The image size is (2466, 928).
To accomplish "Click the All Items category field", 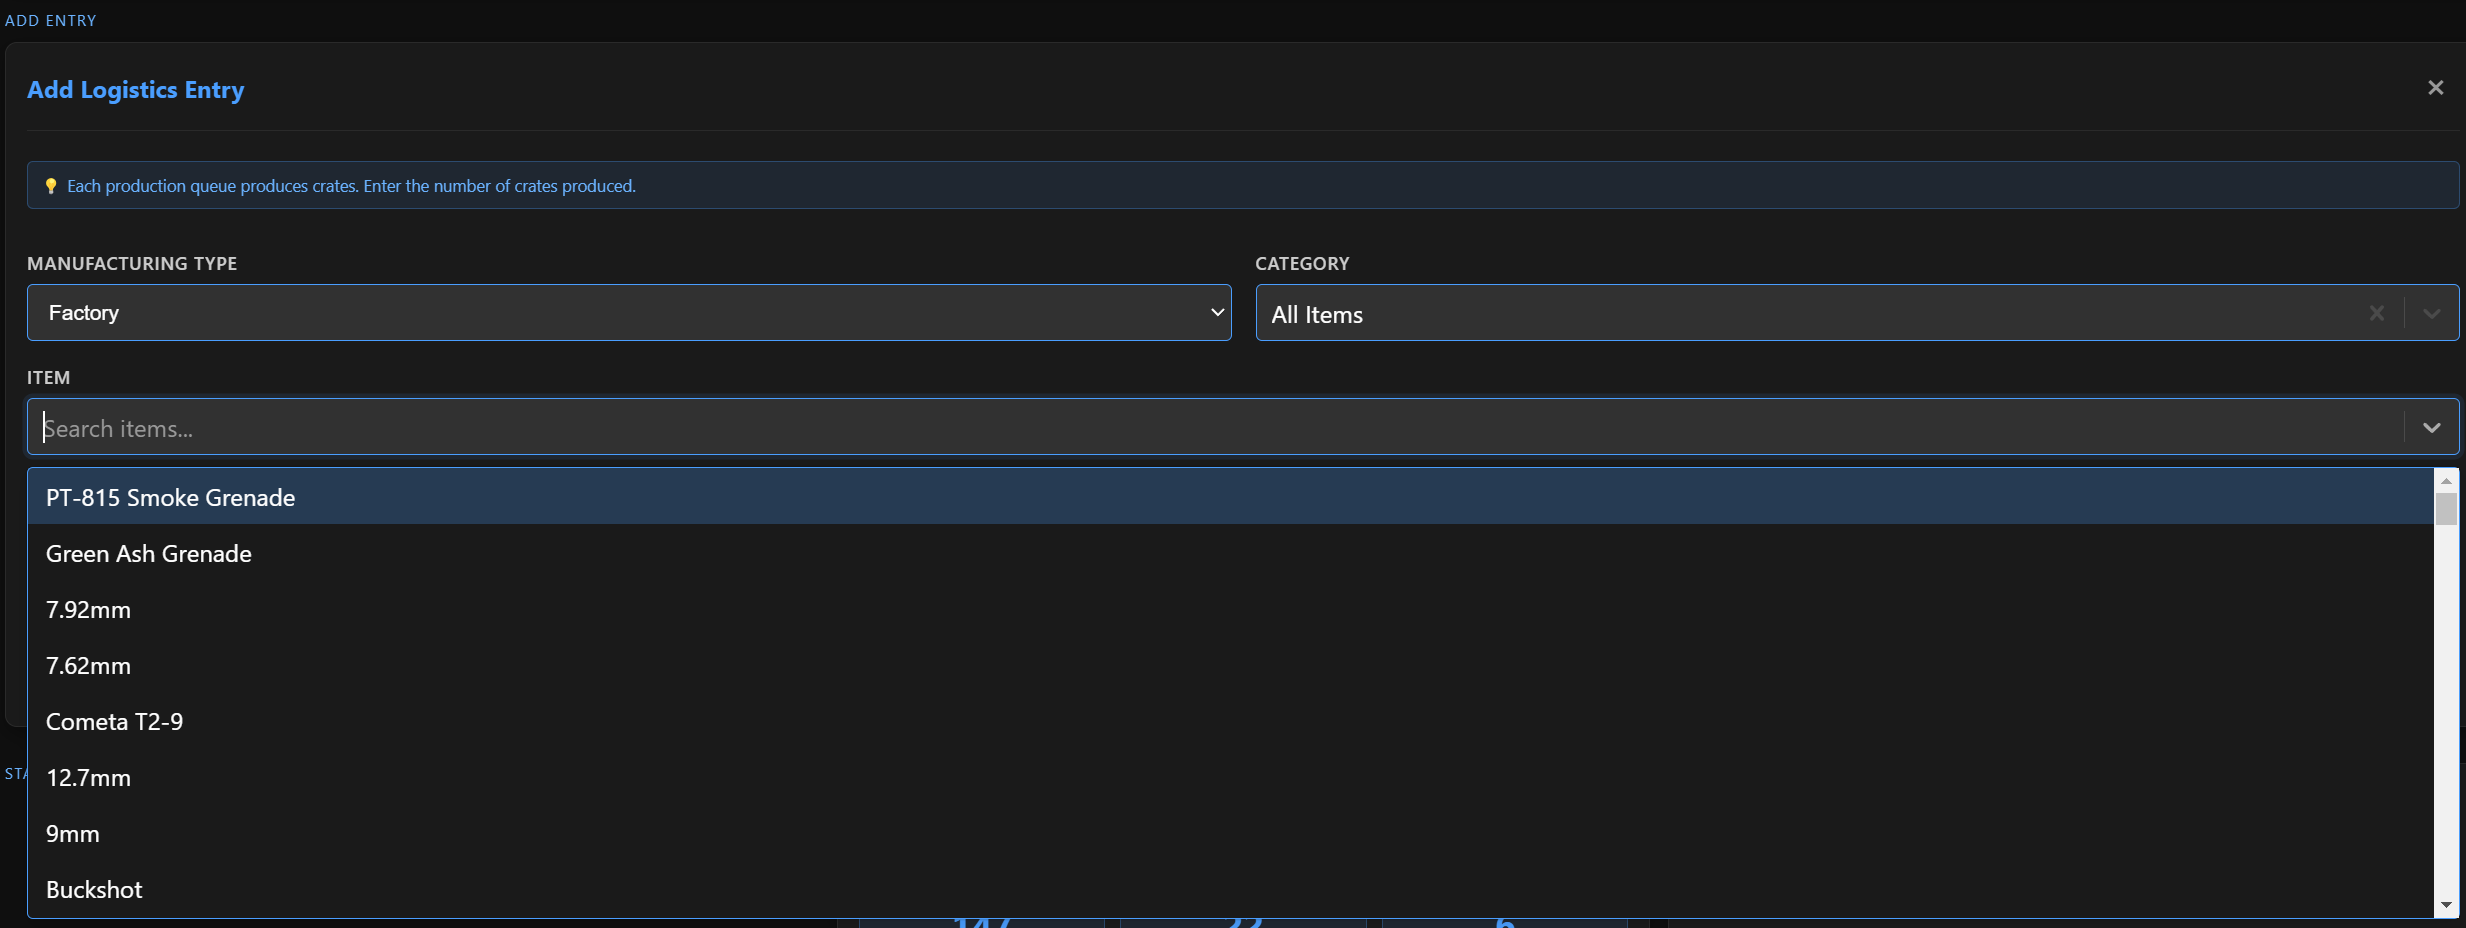I will pos(1800,314).
